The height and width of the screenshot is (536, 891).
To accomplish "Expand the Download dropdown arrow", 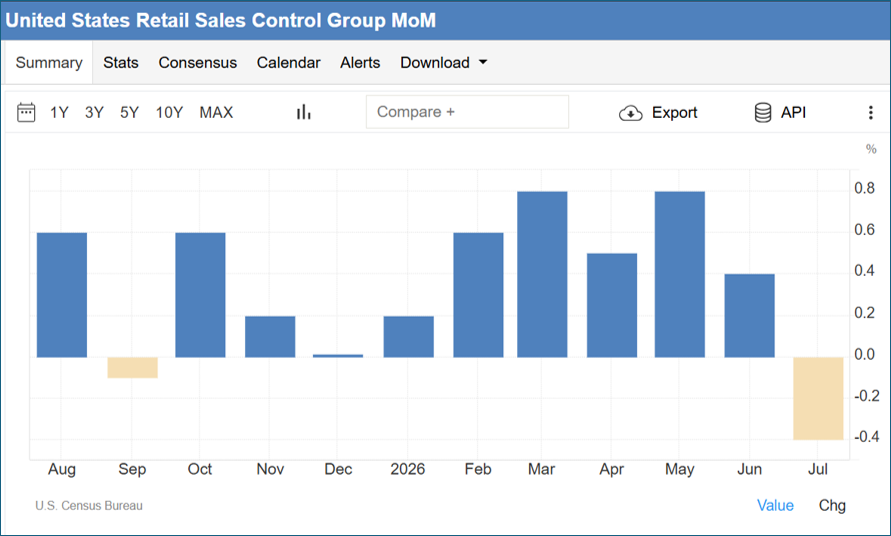I will click(483, 62).
